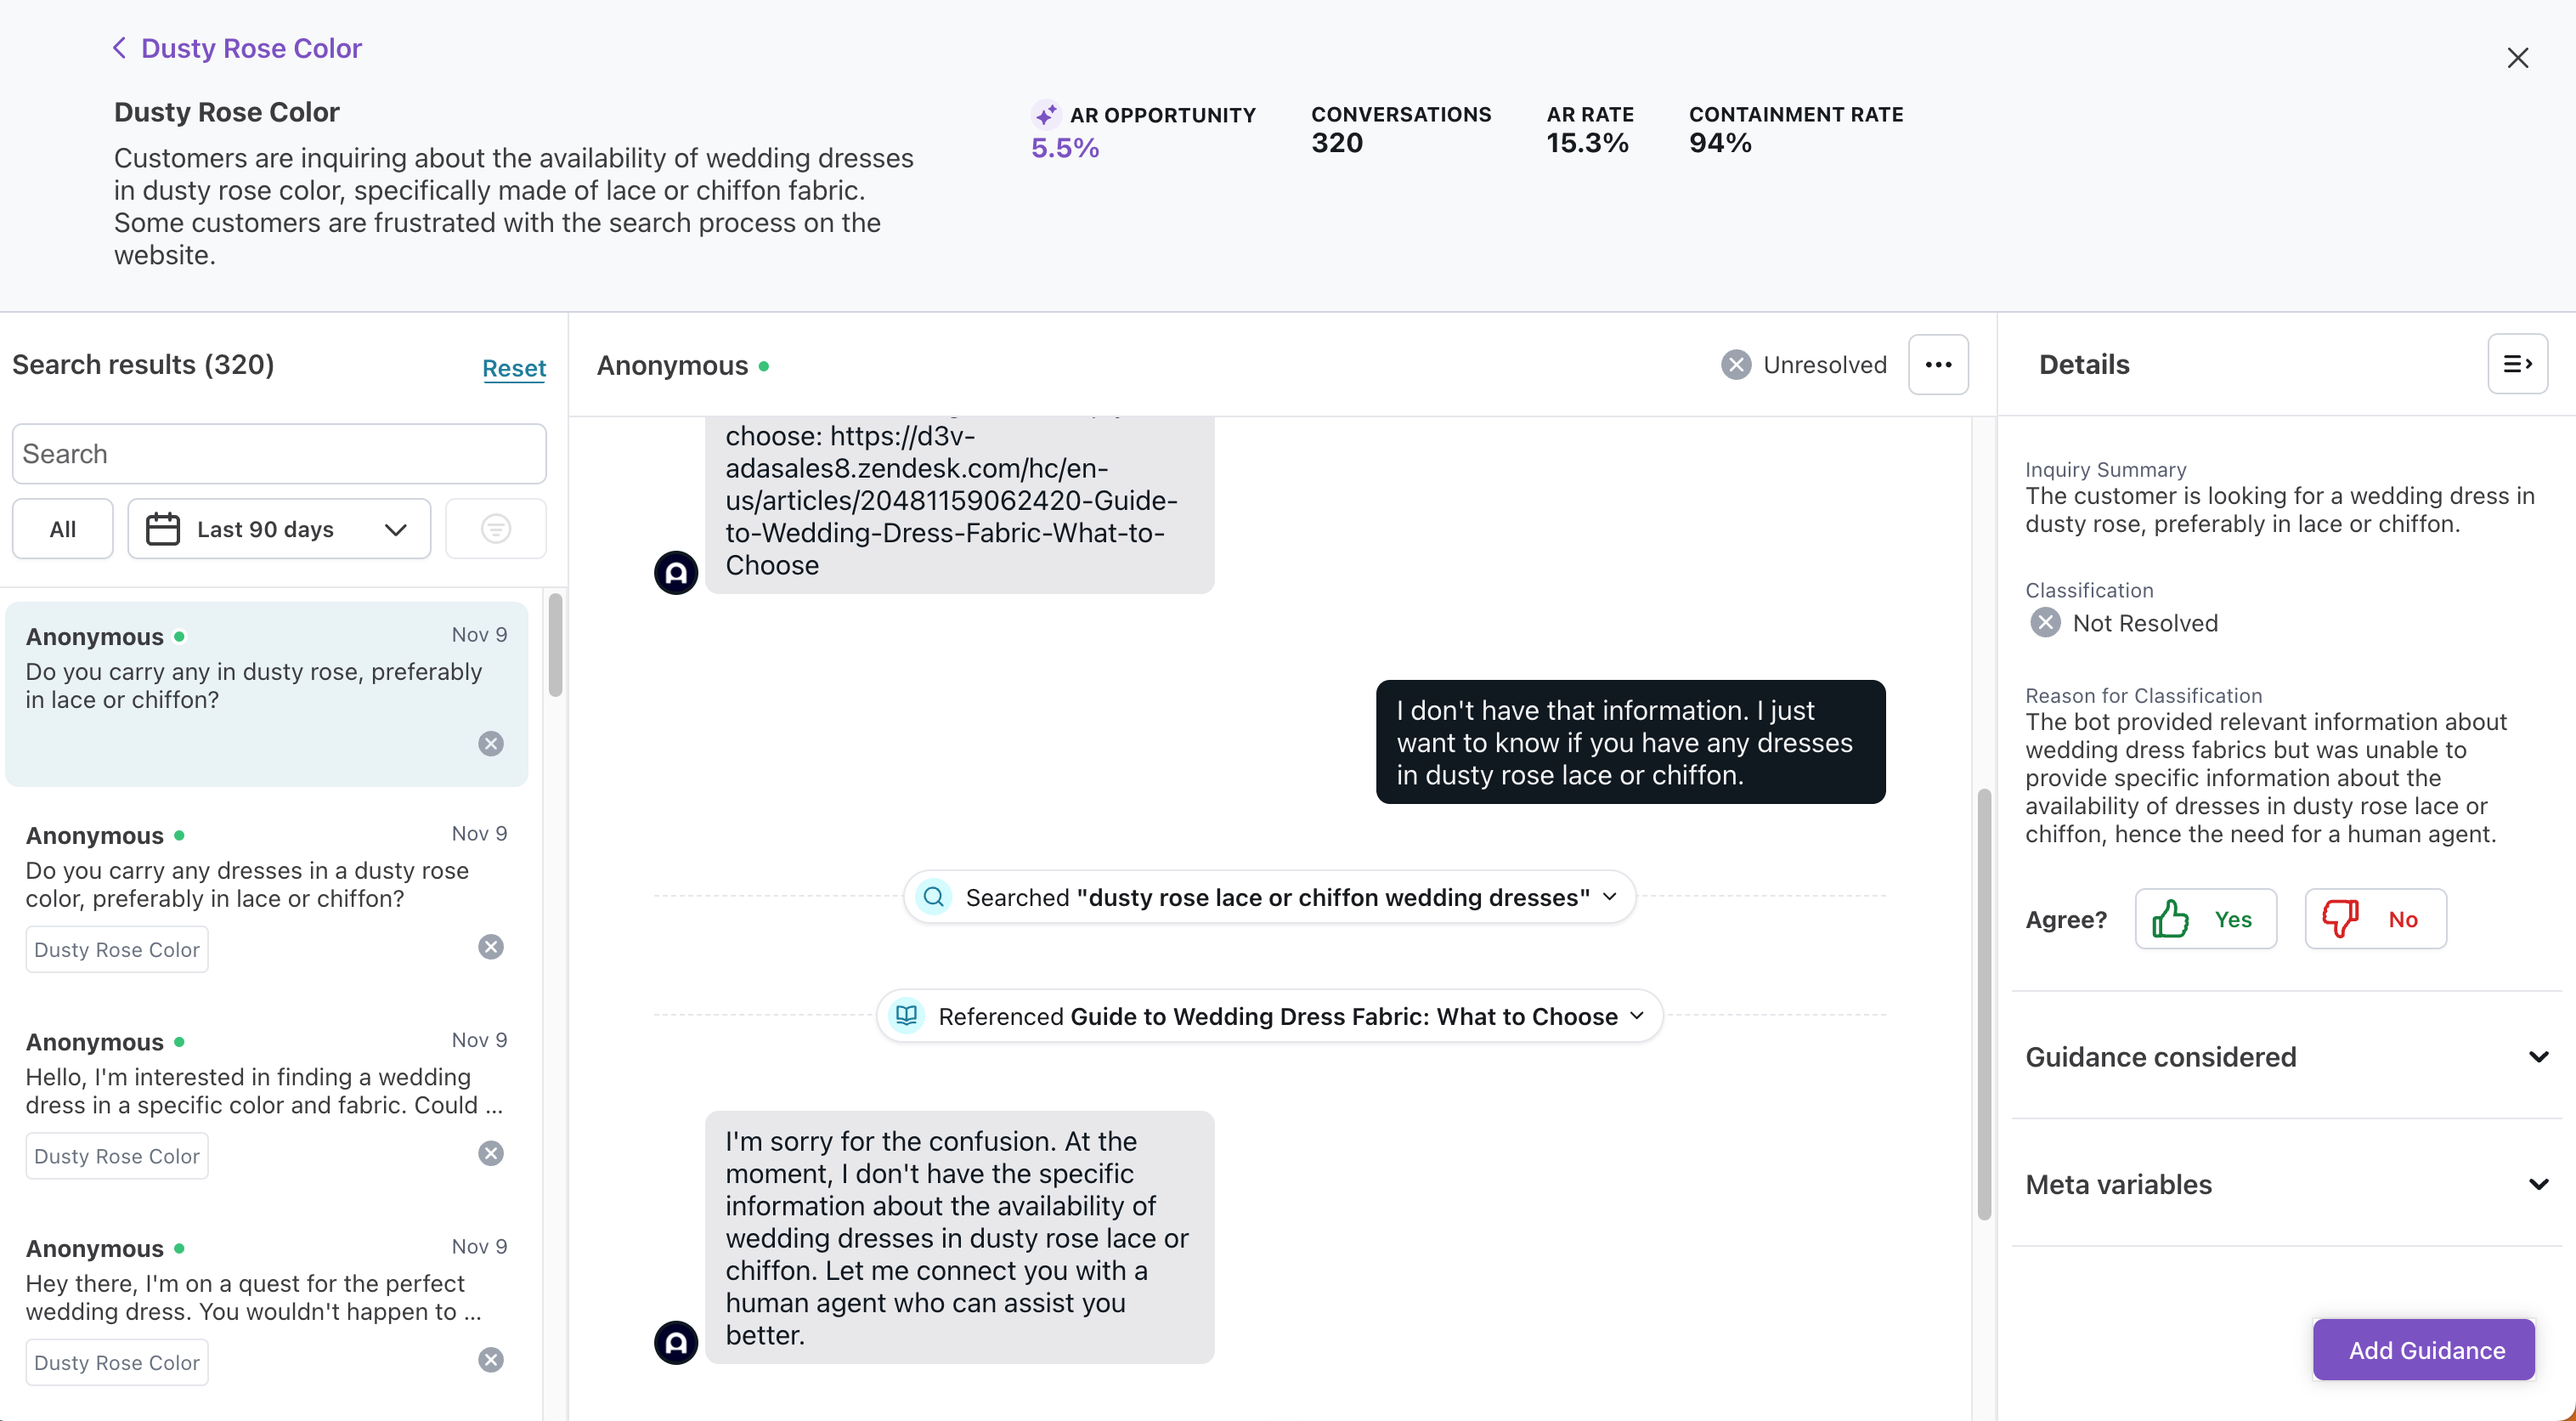The image size is (2576, 1421).
Task: Open the conversation filter icon button
Action: click(495, 529)
